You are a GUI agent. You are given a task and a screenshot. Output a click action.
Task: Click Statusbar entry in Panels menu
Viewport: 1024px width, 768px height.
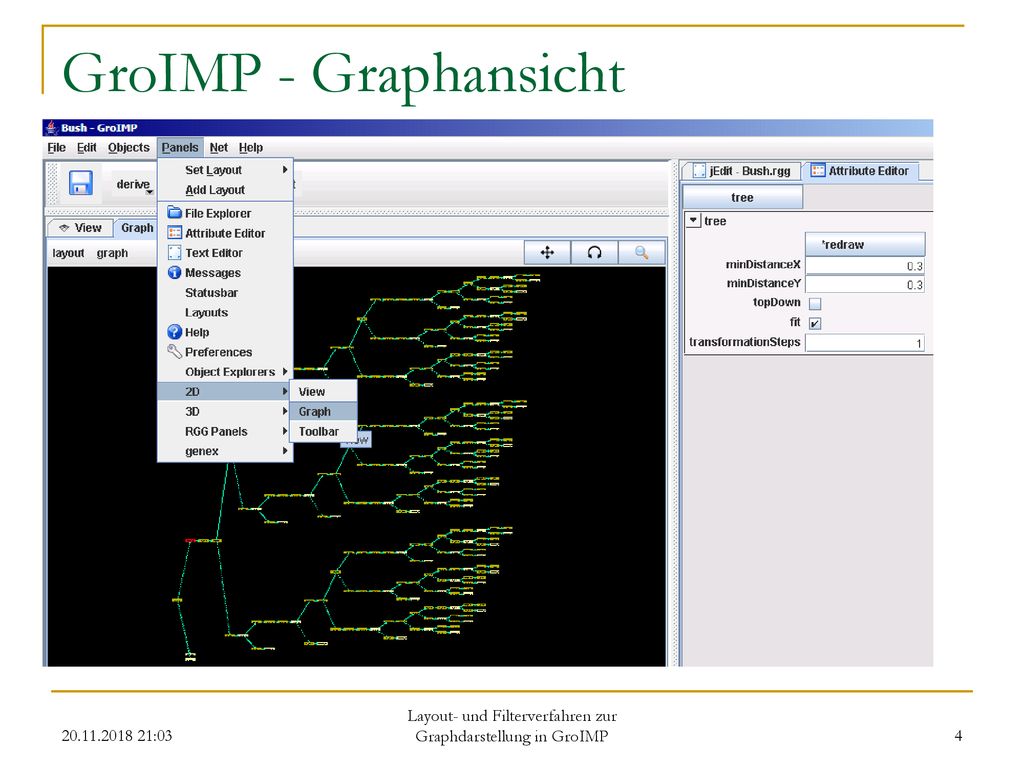click(x=225, y=293)
